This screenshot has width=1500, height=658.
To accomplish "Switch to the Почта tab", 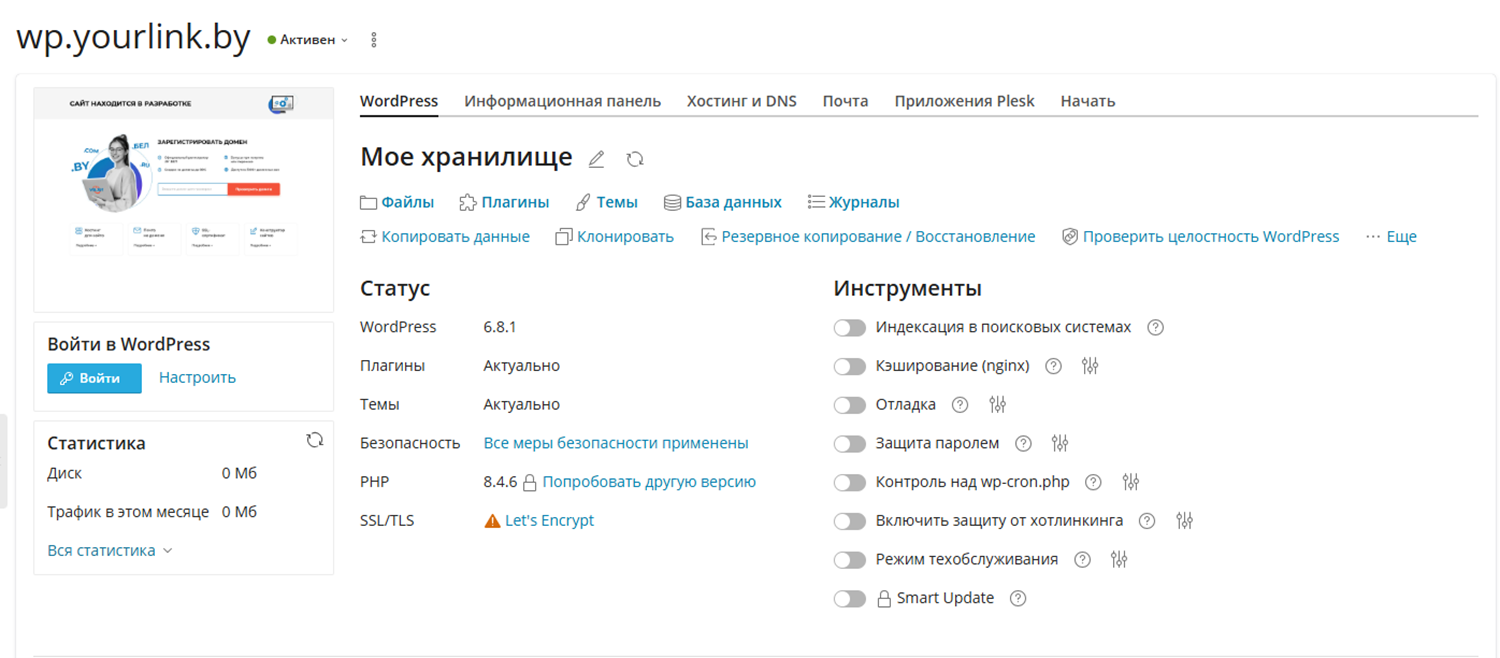I will [846, 101].
